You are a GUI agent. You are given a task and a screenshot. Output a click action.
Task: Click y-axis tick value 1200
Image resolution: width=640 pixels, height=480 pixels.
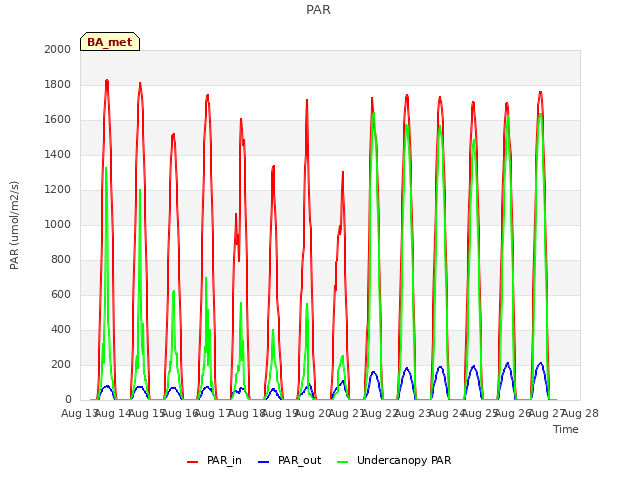click(58, 189)
